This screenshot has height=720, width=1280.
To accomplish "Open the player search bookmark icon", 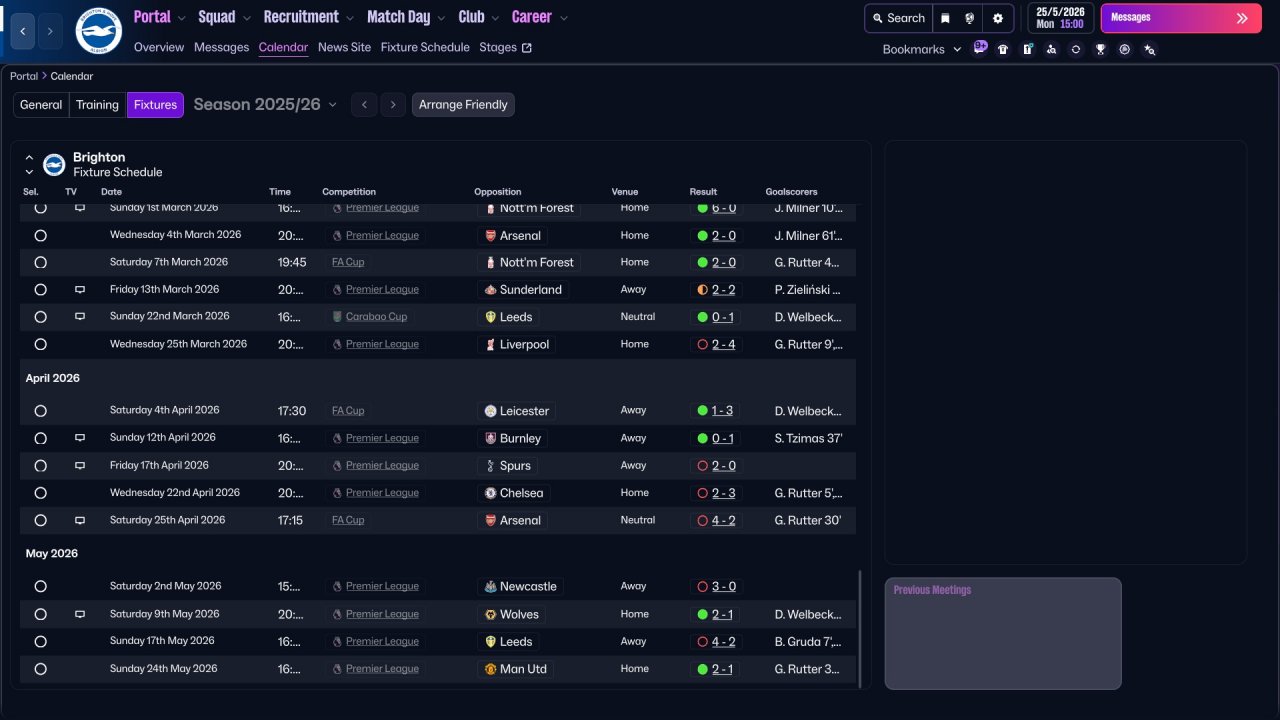I will pyautogui.click(x=1051, y=49).
